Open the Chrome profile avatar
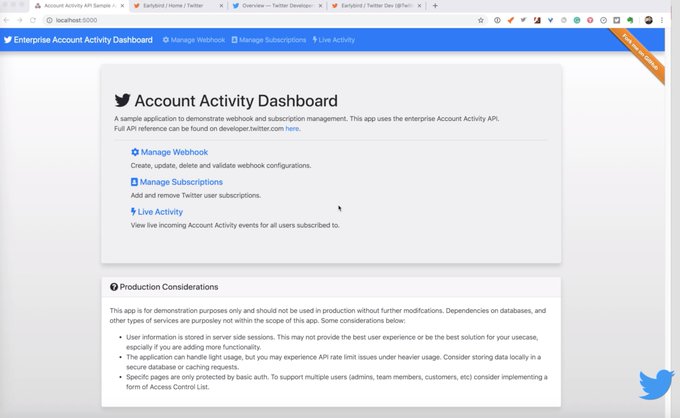680x418 pixels. [649, 20]
